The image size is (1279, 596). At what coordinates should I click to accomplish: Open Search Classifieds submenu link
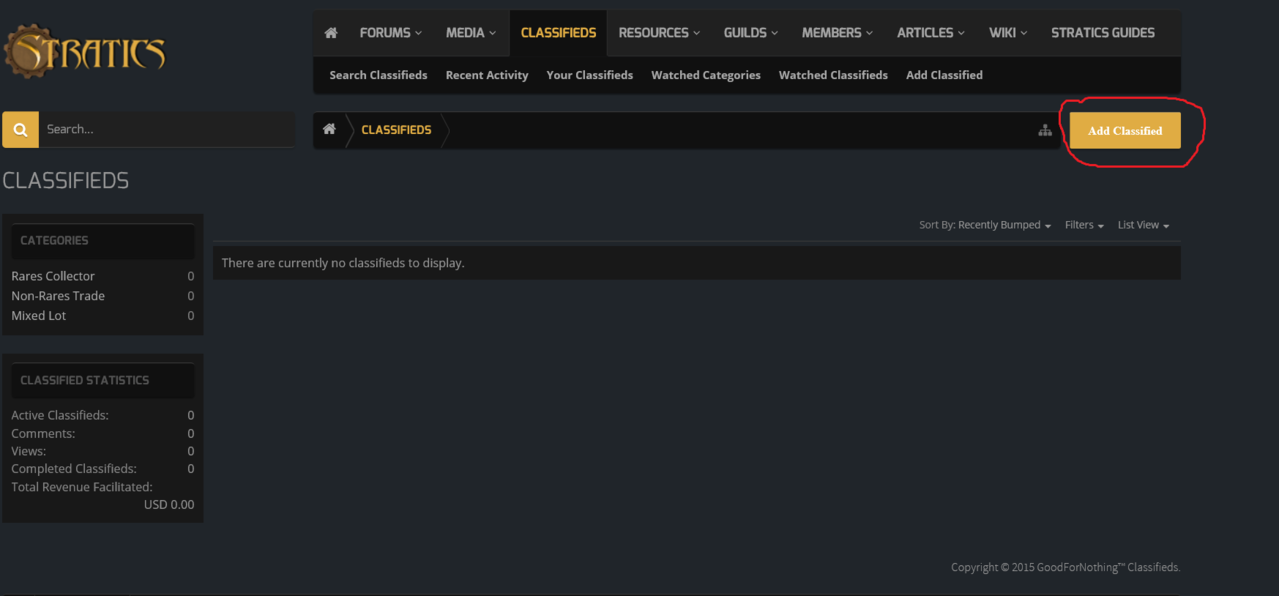378,75
